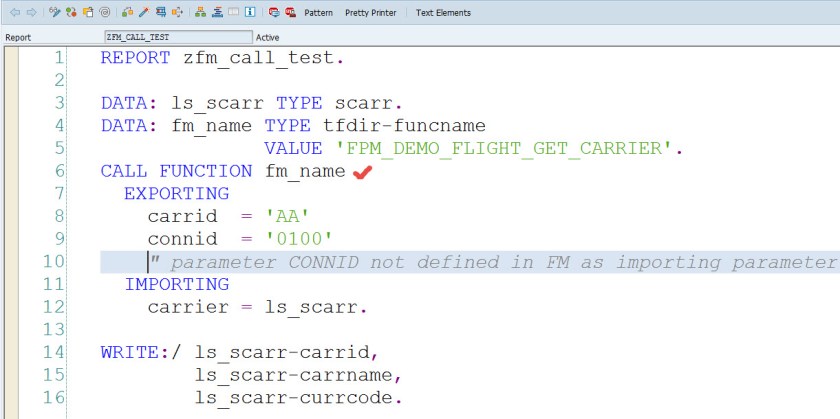The width and height of the screenshot is (840, 419).
Task: Open Text Elements
Action: point(444,12)
